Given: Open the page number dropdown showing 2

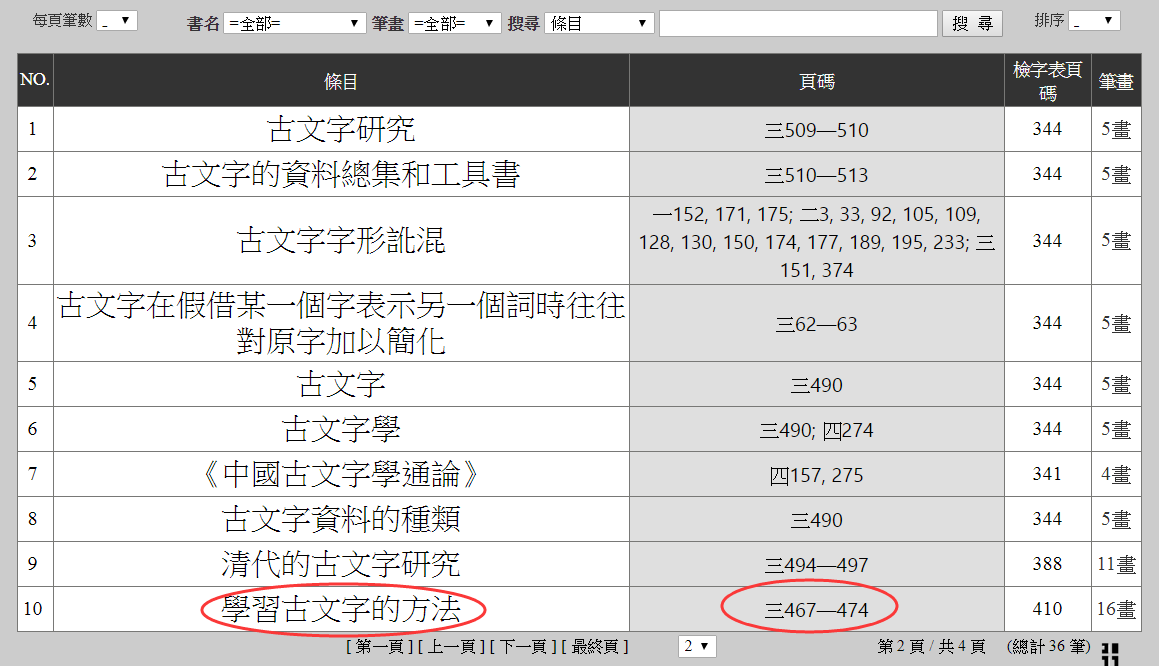Looking at the screenshot, I should 697,646.
